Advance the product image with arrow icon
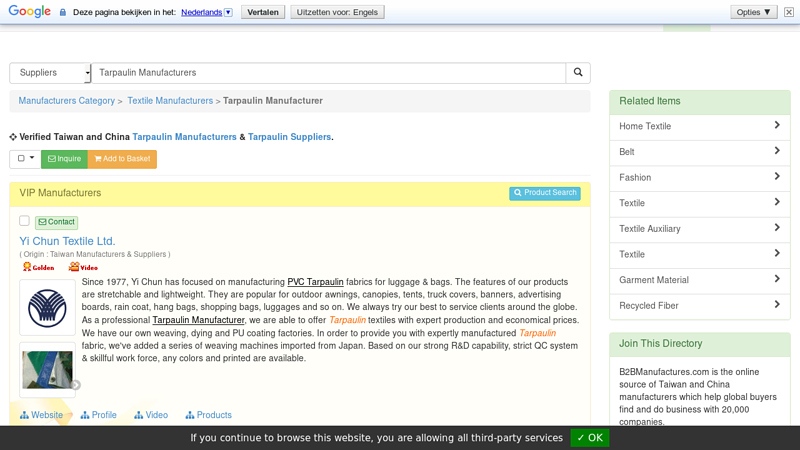This screenshot has width=800, height=450. click(75, 385)
